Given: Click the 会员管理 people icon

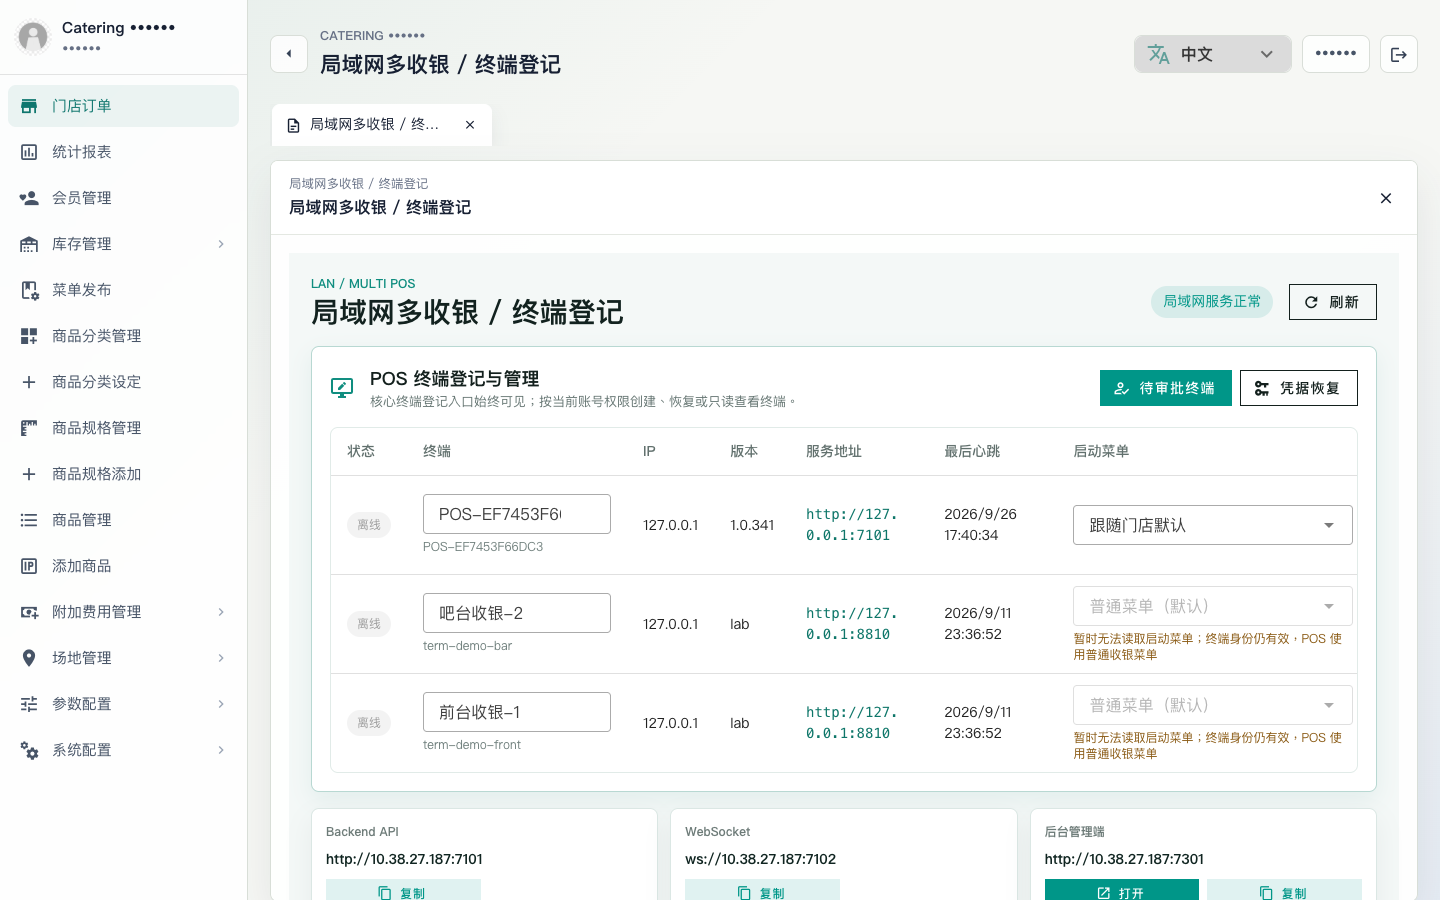Looking at the screenshot, I should pos(29,198).
